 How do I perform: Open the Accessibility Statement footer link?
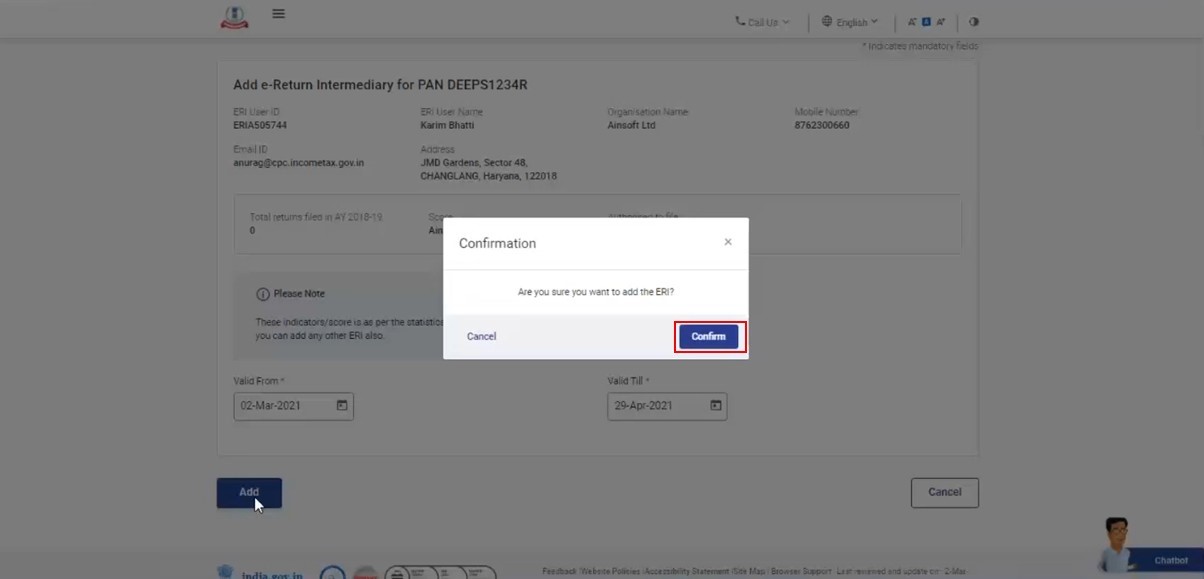point(687,571)
